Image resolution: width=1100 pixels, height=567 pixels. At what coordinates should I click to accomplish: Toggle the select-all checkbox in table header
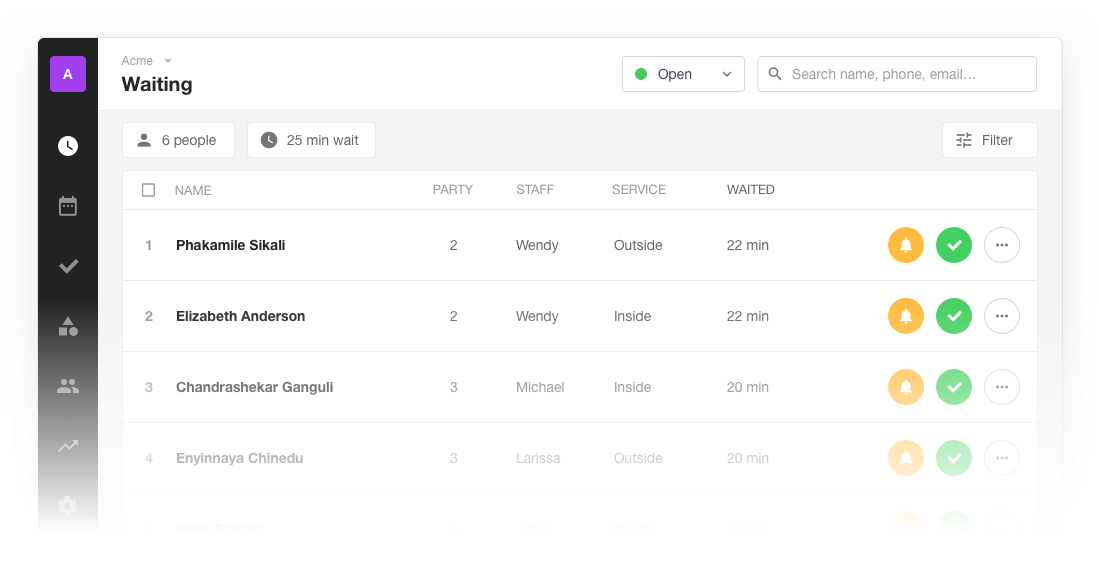(149, 190)
